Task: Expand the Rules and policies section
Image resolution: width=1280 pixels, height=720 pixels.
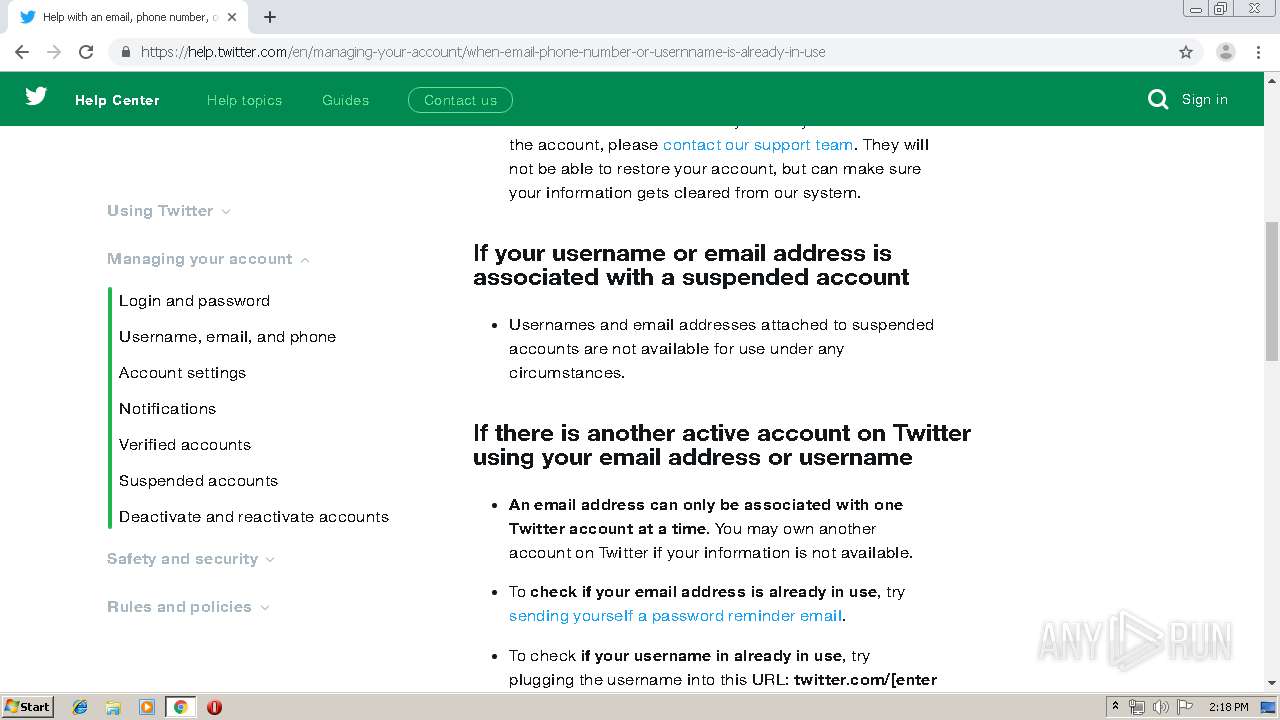Action: (x=188, y=607)
